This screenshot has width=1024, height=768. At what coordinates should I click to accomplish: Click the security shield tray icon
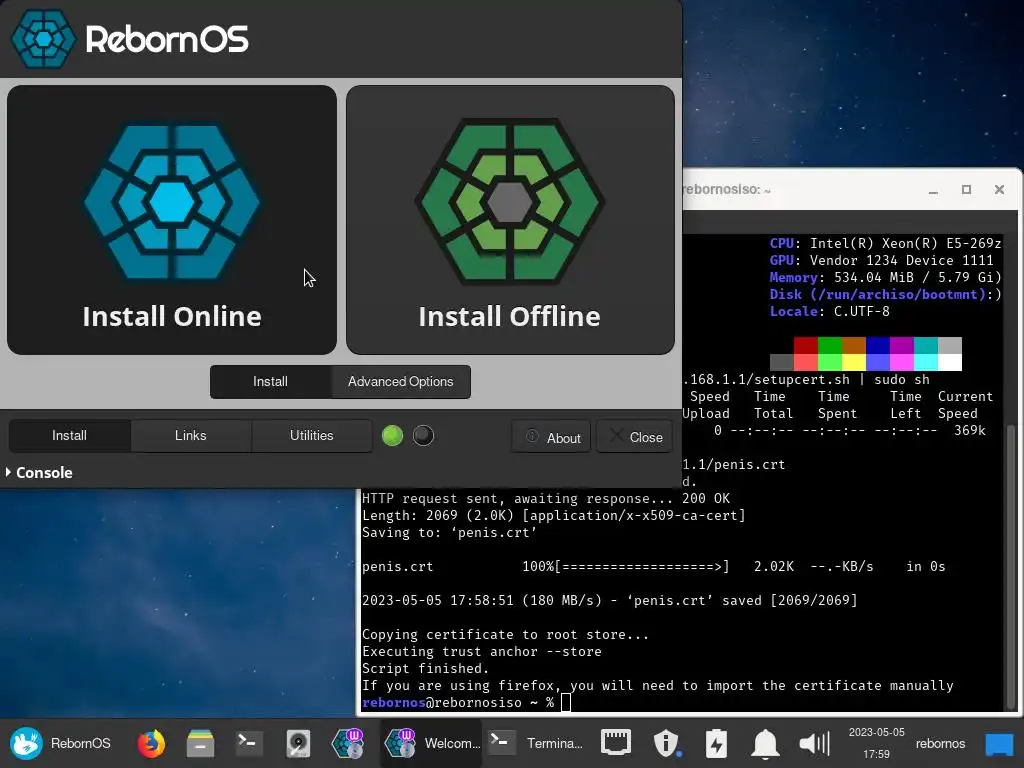(x=665, y=743)
